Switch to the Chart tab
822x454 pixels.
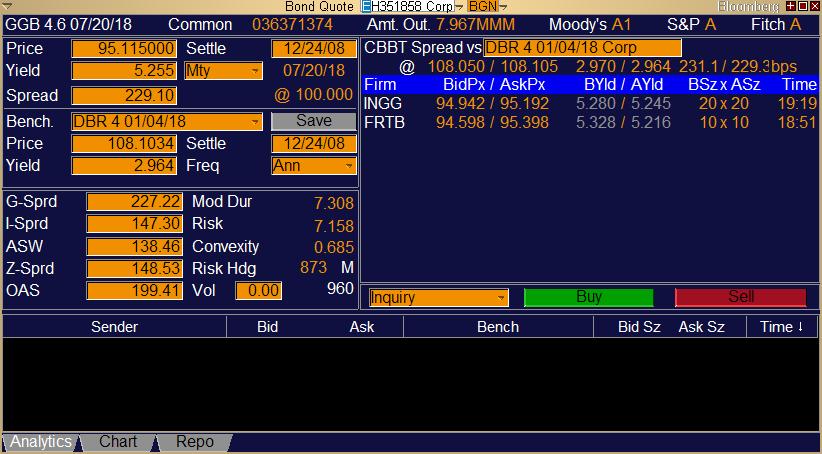(118, 442)
